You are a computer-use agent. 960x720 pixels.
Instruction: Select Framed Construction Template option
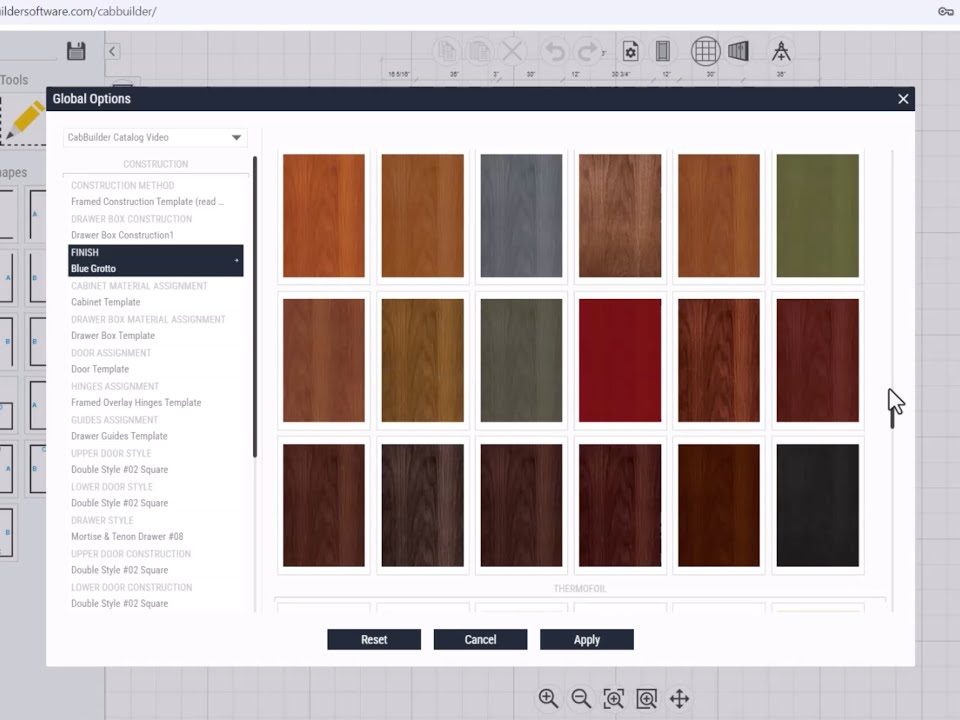point(147,202)
